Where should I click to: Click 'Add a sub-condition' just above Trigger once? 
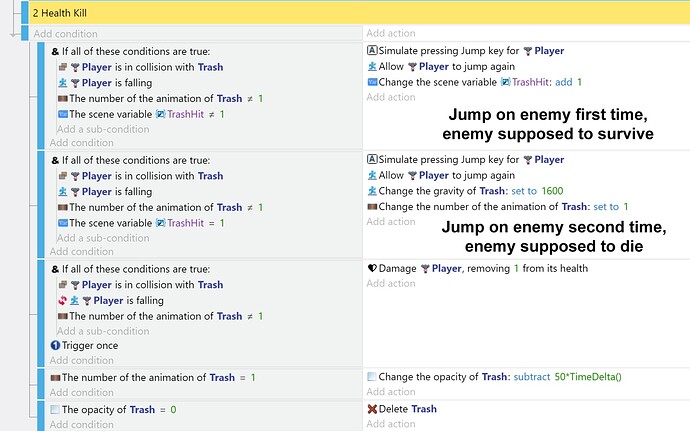click(x=103, y=331)
